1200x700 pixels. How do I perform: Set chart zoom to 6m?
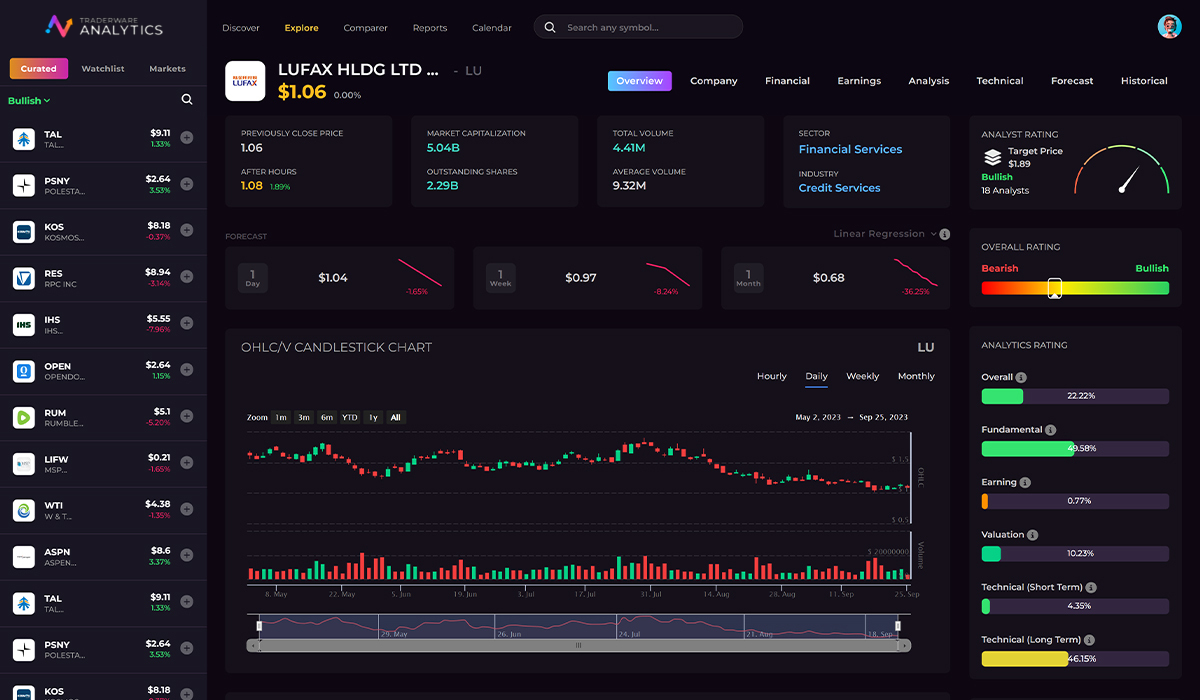point(327,417)
